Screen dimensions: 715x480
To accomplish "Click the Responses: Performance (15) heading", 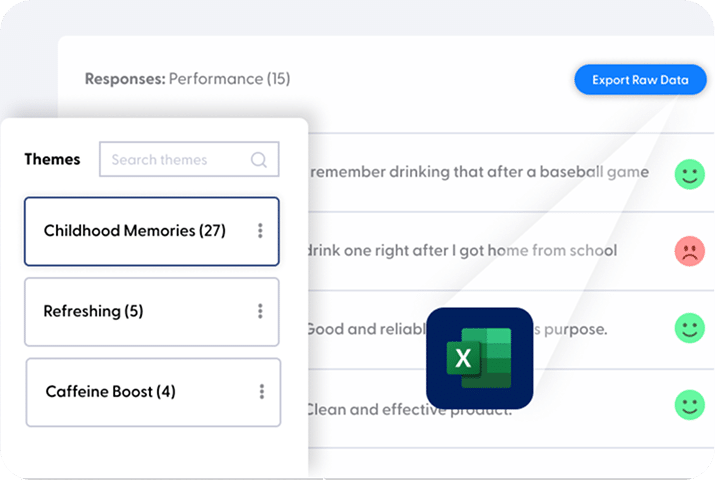I will (x=187, y=79).
